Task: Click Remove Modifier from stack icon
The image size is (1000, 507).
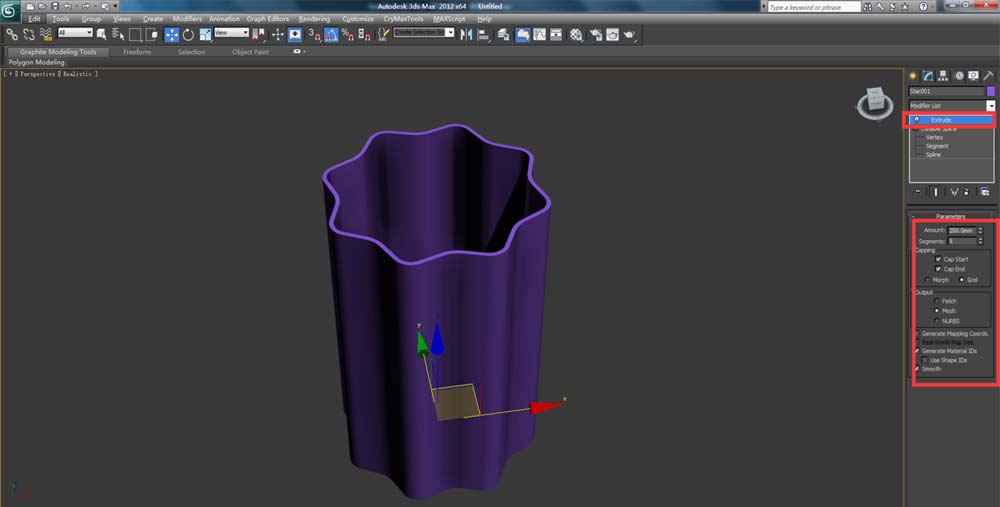Action: tap(966, 191)
